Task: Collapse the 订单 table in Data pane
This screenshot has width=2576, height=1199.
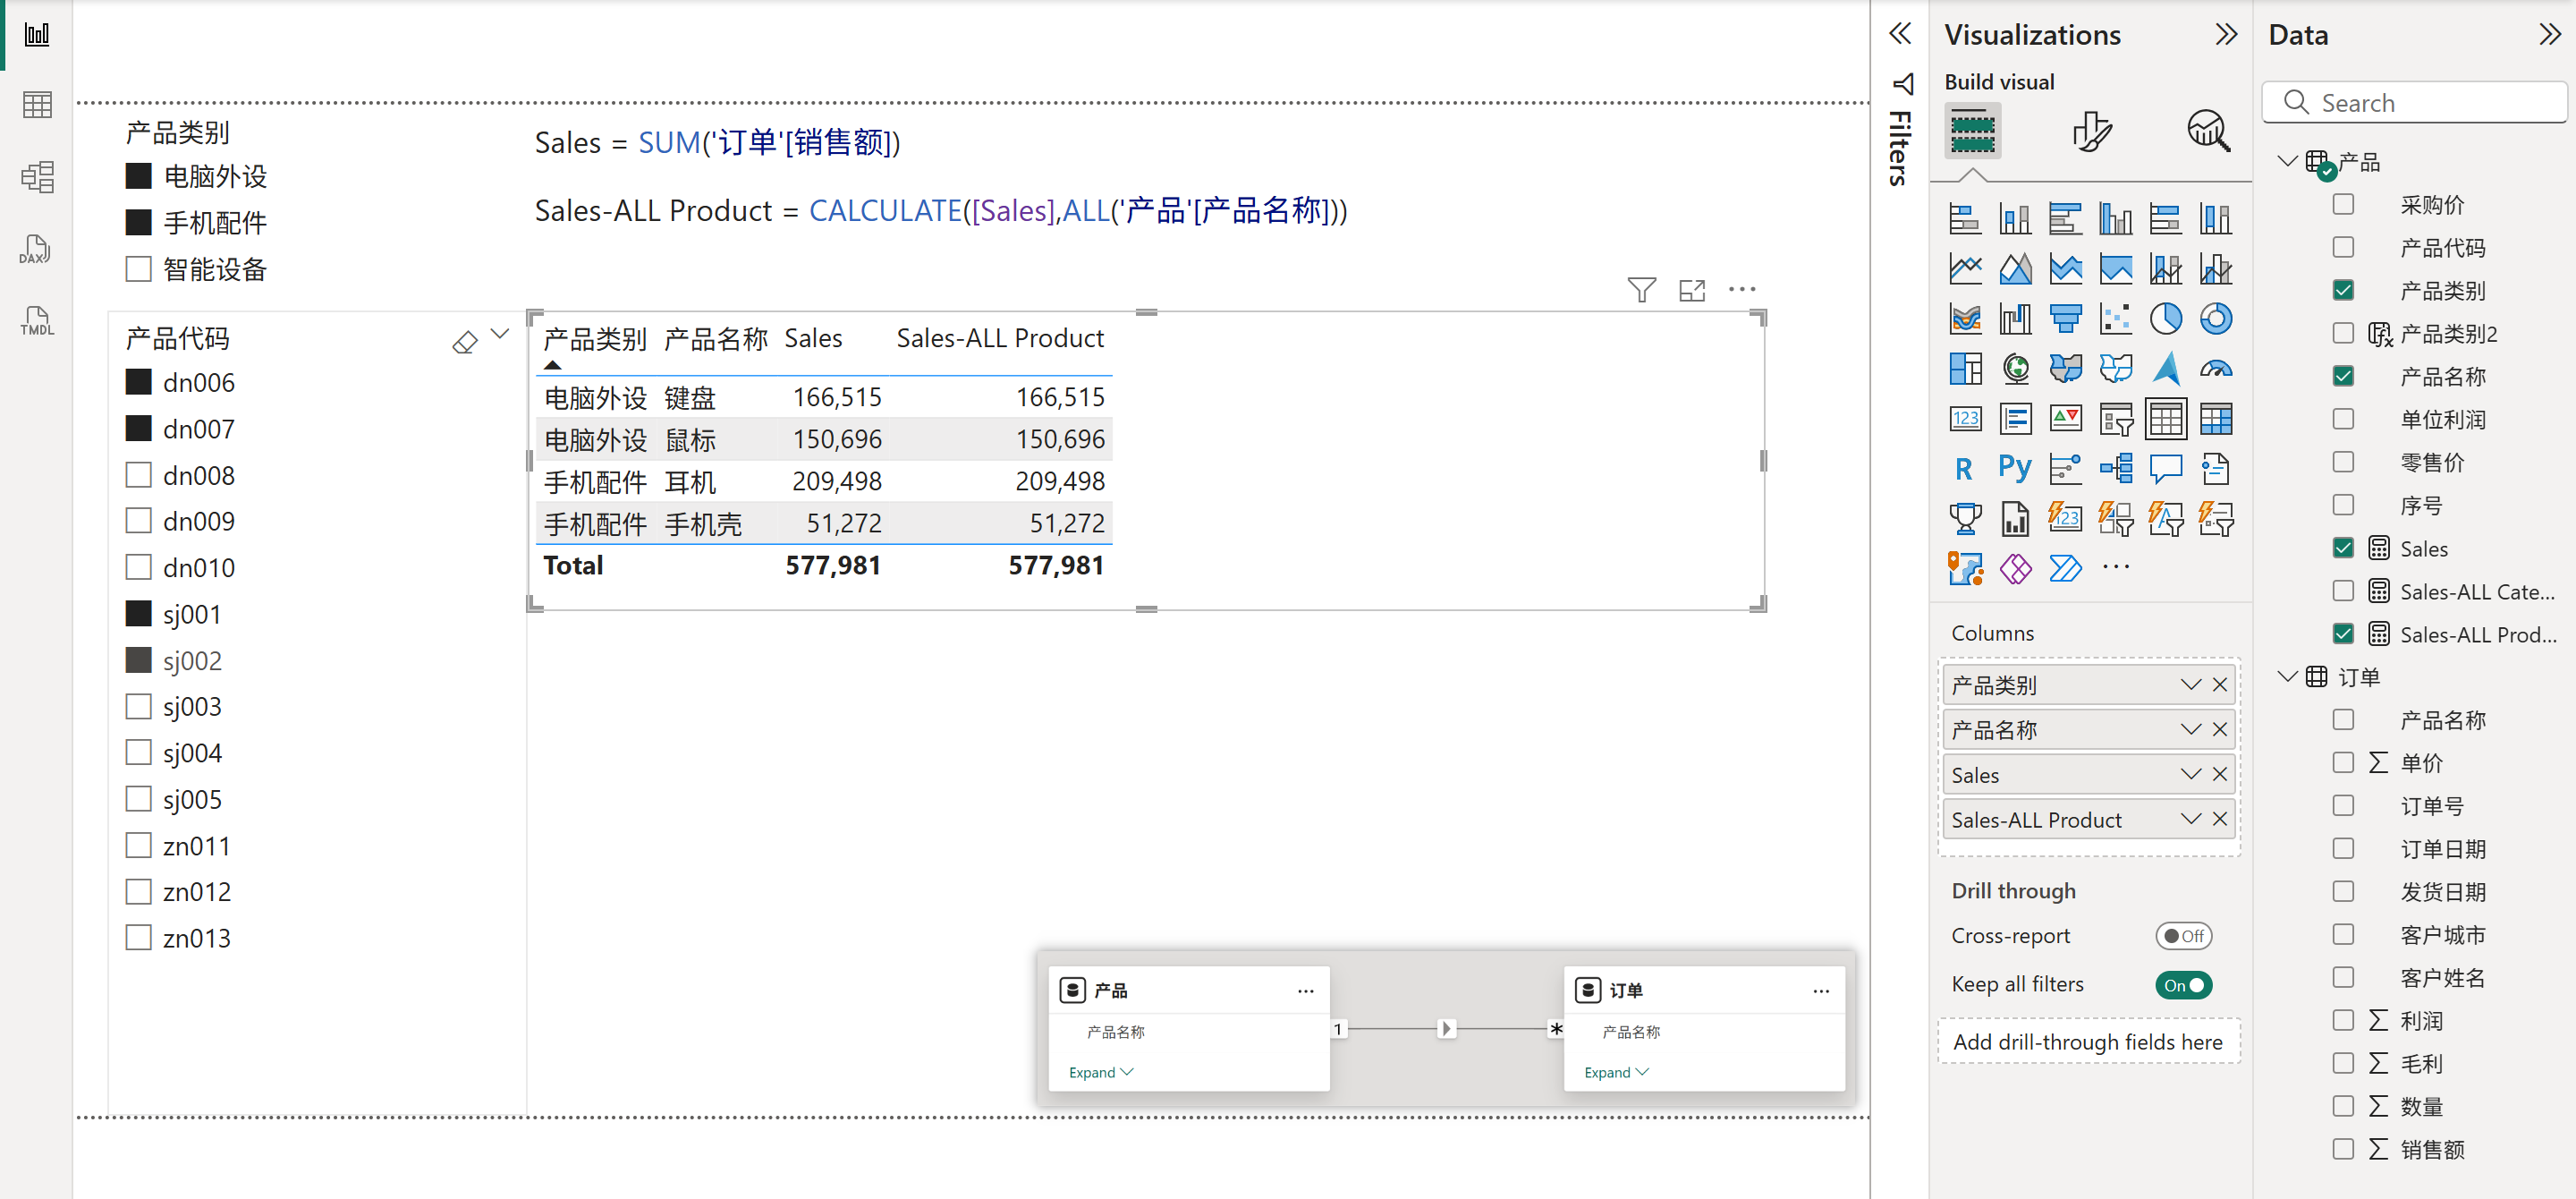Action: (x=2286, y=677)
